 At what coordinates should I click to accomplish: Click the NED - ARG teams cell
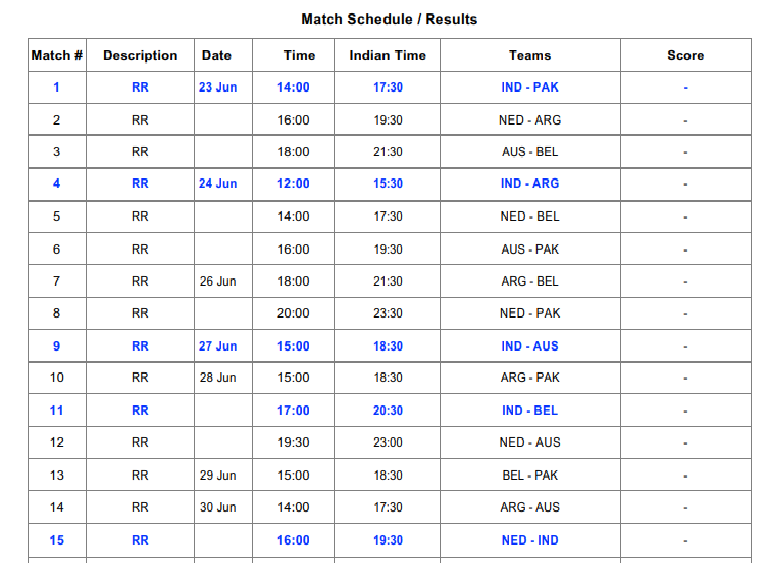(530, 120)
